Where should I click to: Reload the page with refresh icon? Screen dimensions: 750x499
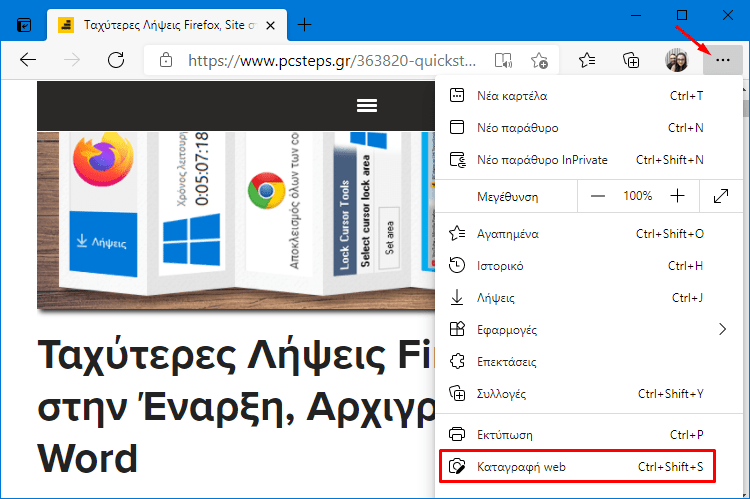click(116, 60)
